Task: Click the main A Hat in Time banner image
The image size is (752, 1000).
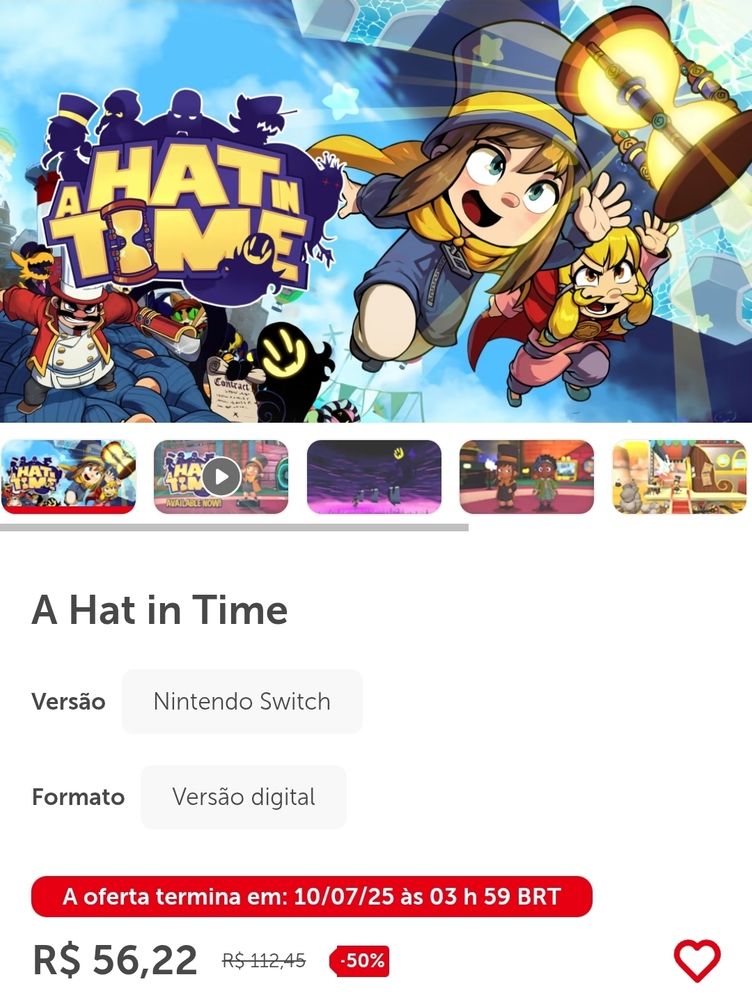Action: pos(376,211)
